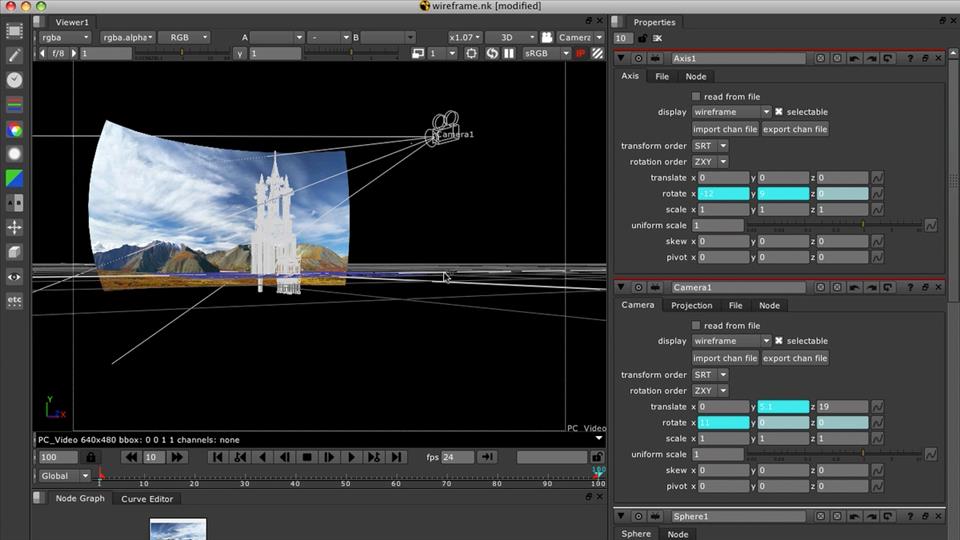This screenshot has width=960, height=540.
Task: Open the x1.07 zoom dropdown
Action: (465, 37)
